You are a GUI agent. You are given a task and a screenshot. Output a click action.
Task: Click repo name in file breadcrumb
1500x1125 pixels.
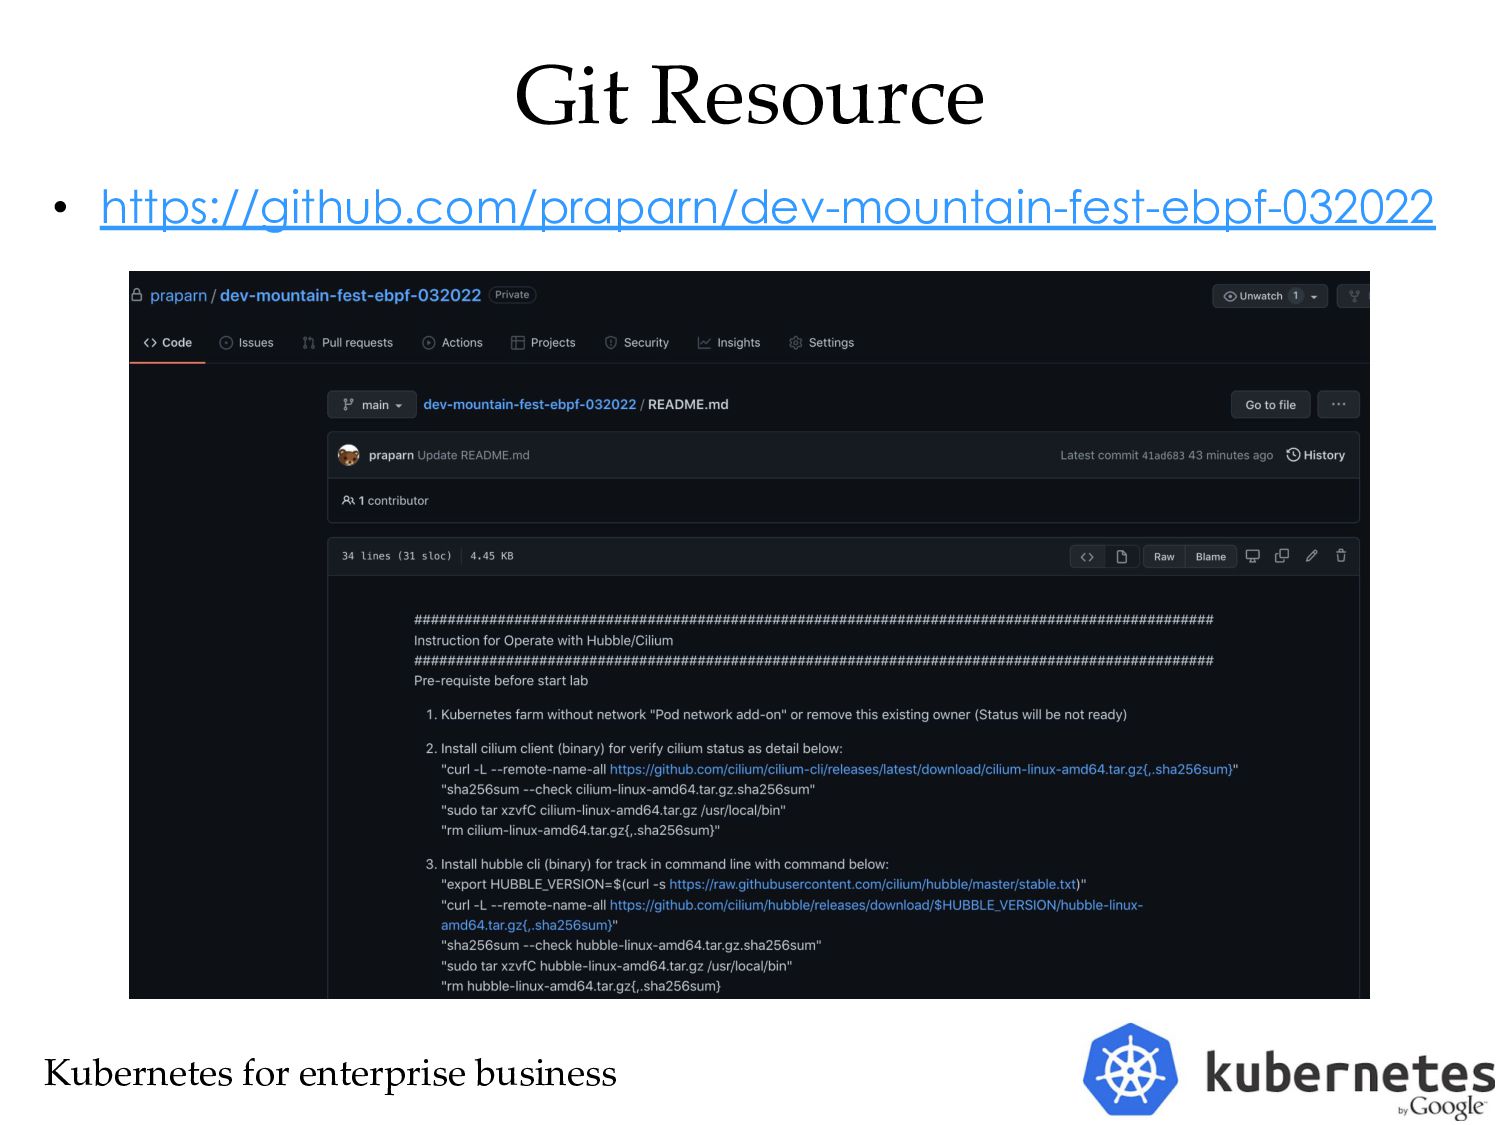529,405
